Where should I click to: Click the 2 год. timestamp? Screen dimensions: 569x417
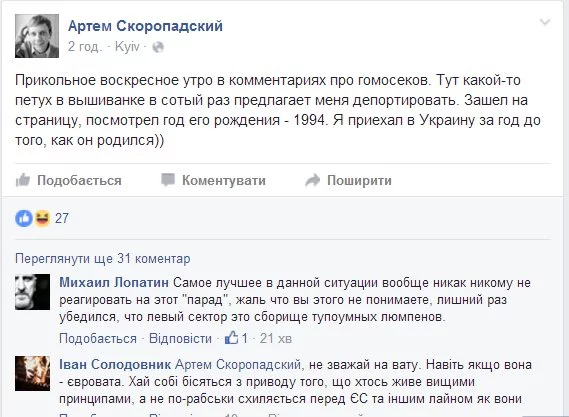coord(85,47)
